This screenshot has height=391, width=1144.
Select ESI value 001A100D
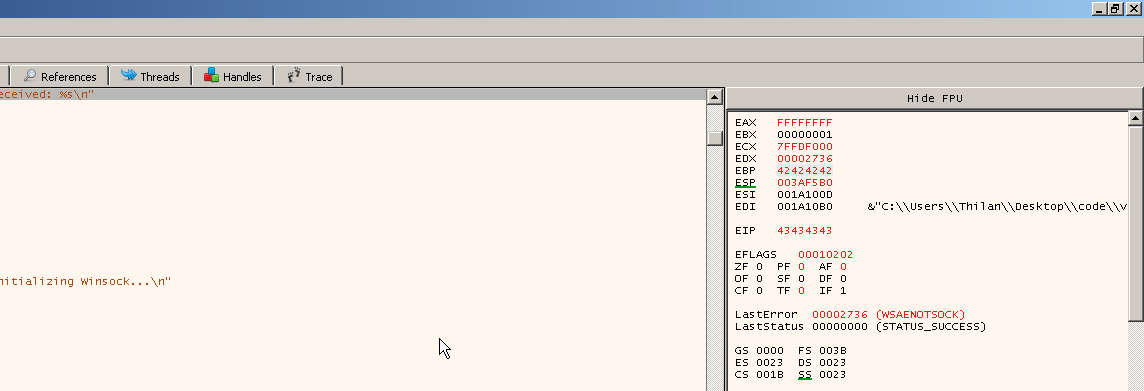click(805, 195)
